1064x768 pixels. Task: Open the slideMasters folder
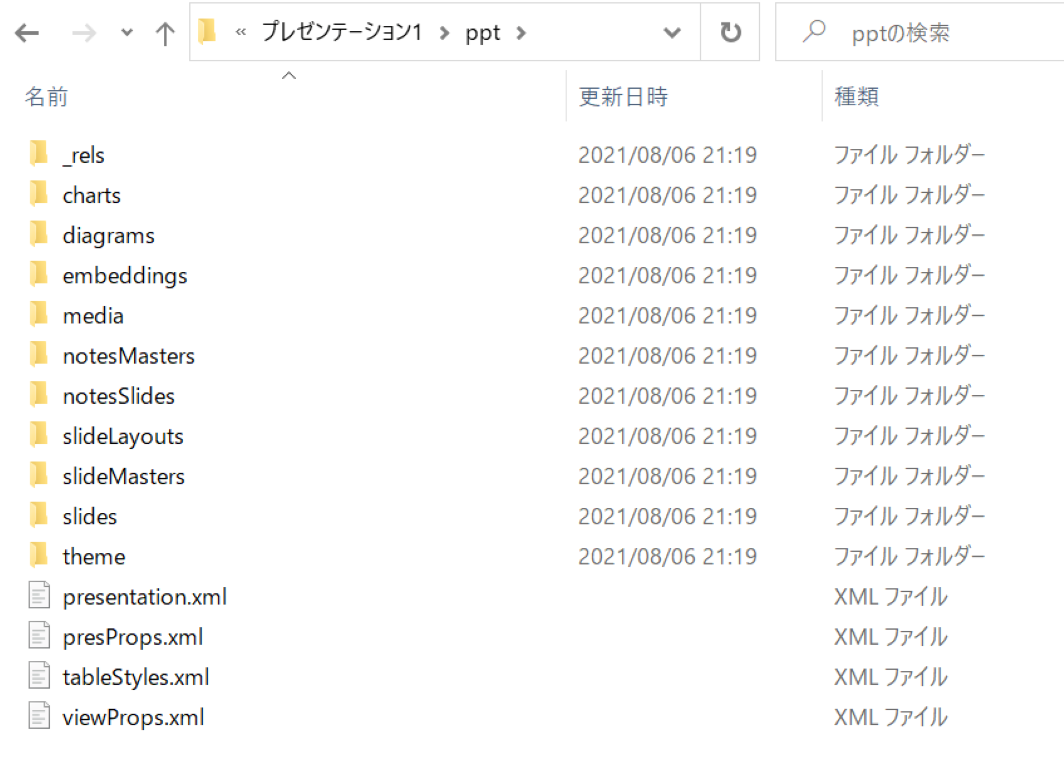point(124,476)
